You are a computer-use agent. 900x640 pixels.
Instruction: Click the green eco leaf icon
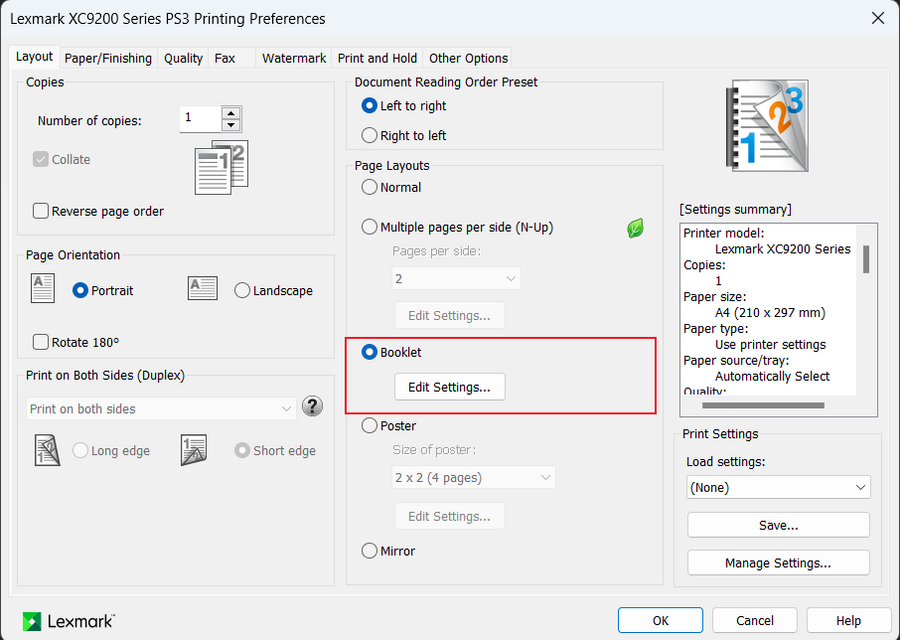click(635, 228)
